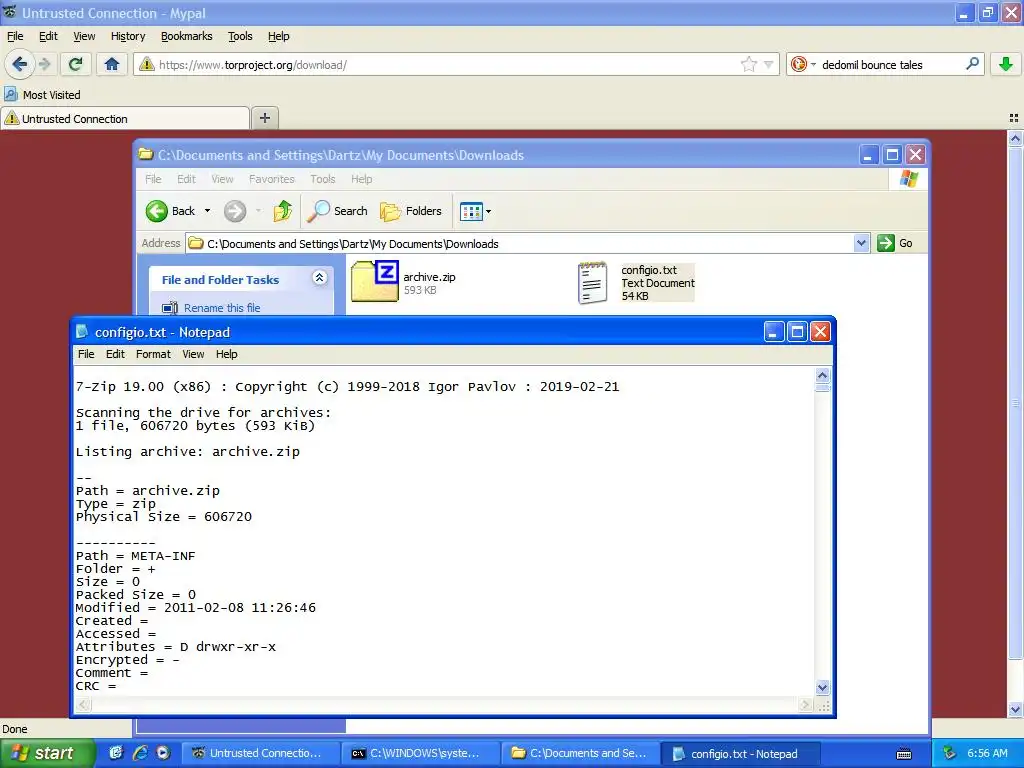Image resolution: width=1024 pixels, height=768 pixels.
Task: Select the Untrusted Connection tab
Action: coord(125,119)
